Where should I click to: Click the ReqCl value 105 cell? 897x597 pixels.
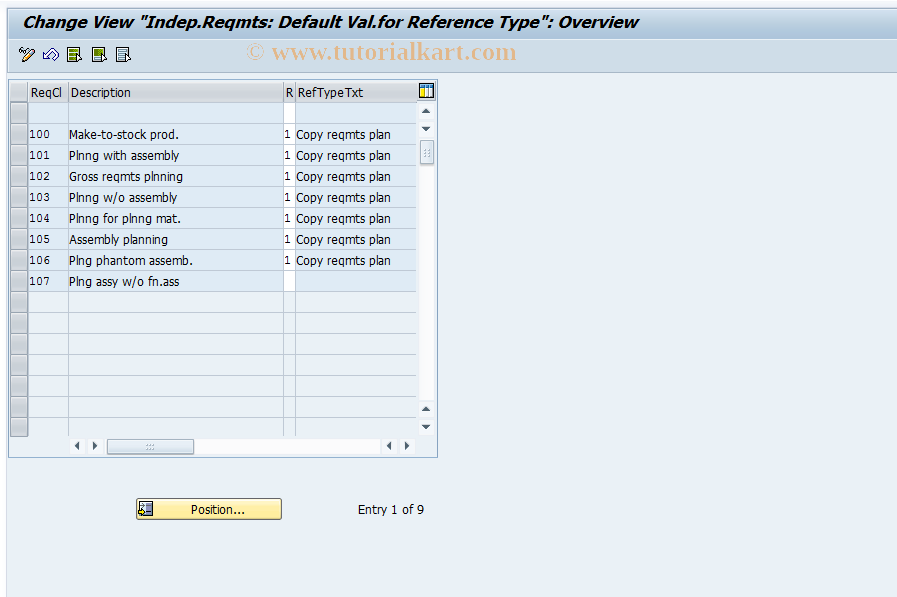48,239
